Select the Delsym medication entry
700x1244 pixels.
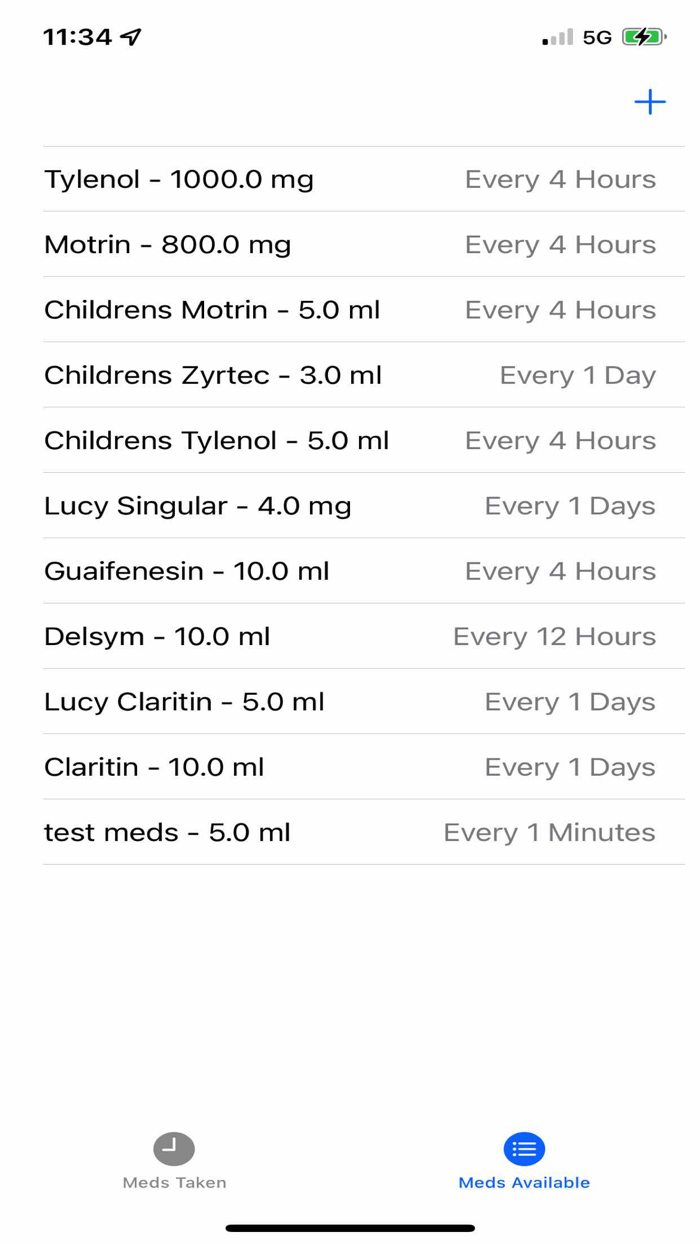pyautogui.click(x=350, y=636)
